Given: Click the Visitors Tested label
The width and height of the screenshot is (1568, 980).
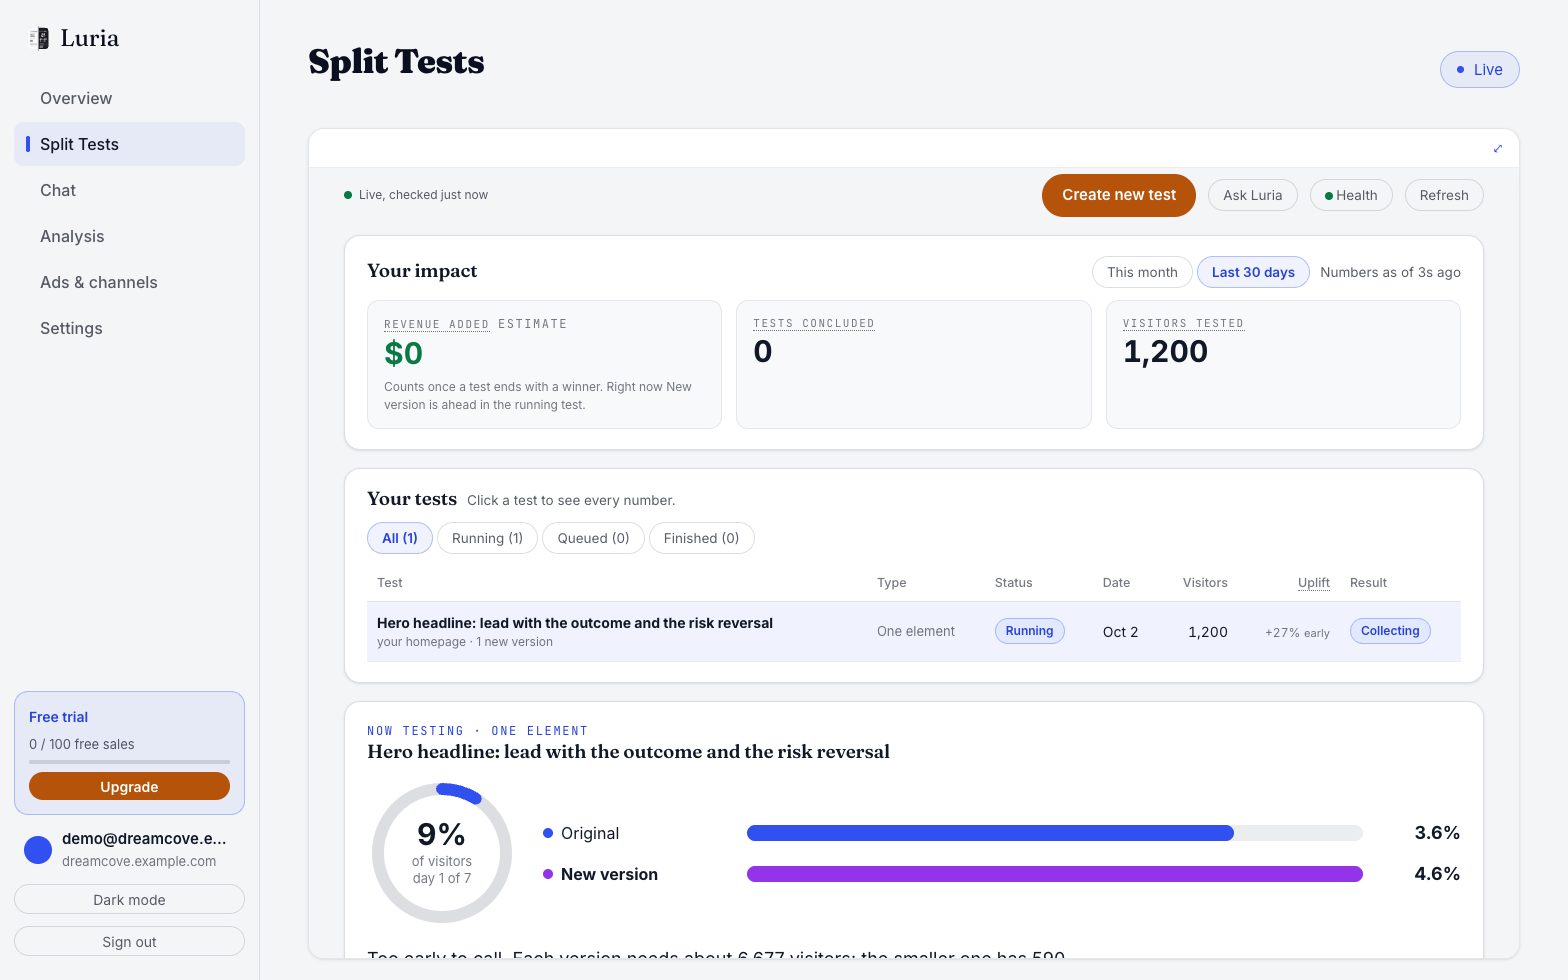Looking at the screenshot, I should [1183, 324].
